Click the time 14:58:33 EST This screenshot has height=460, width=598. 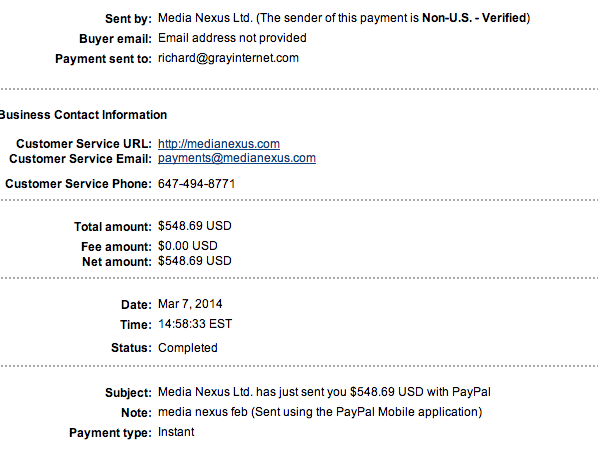(x=195, y=324)
